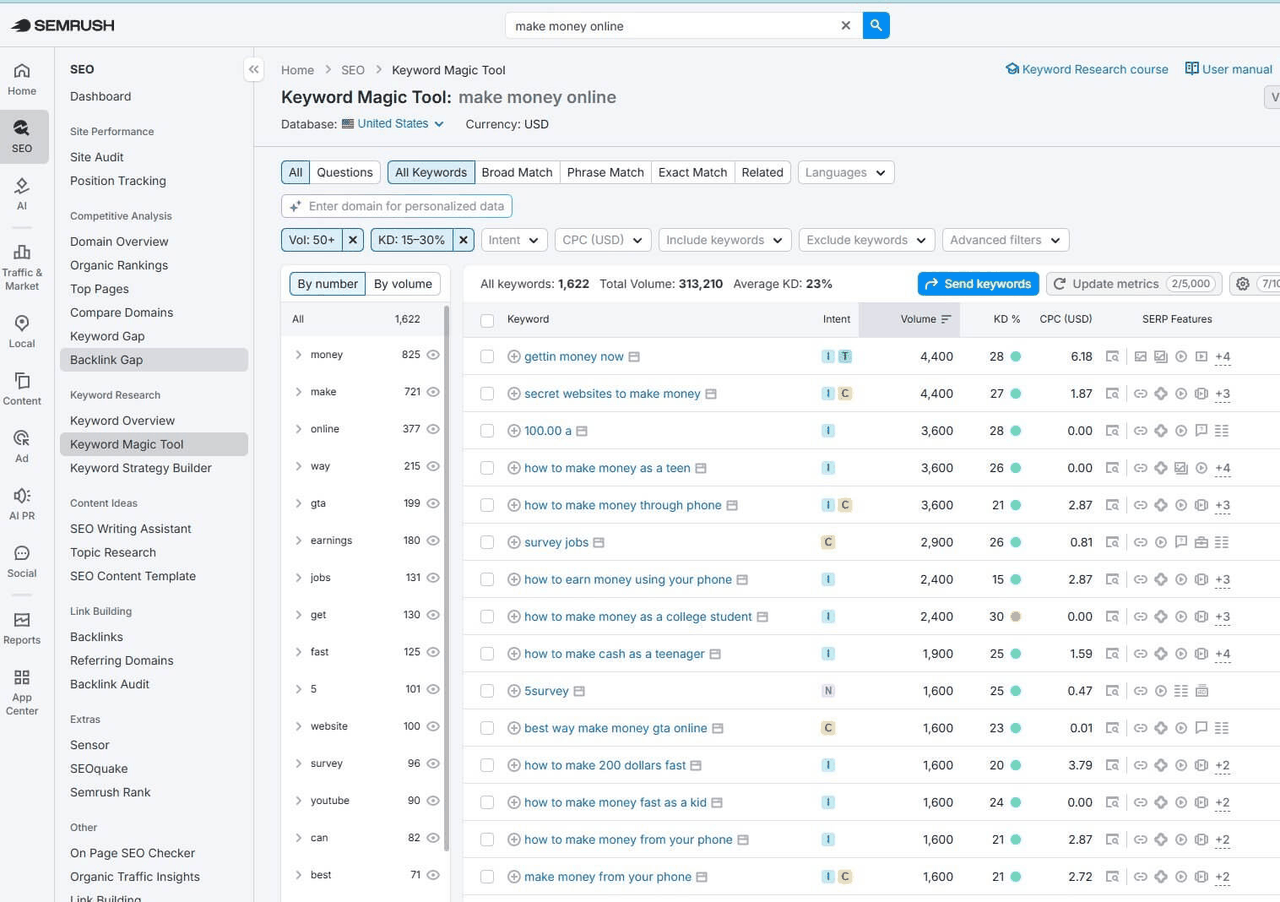This screenshot has height=902, width=1280.
Task: Open the Home sidebar icon
Action: pyautogui.click(x=22, y=79)
